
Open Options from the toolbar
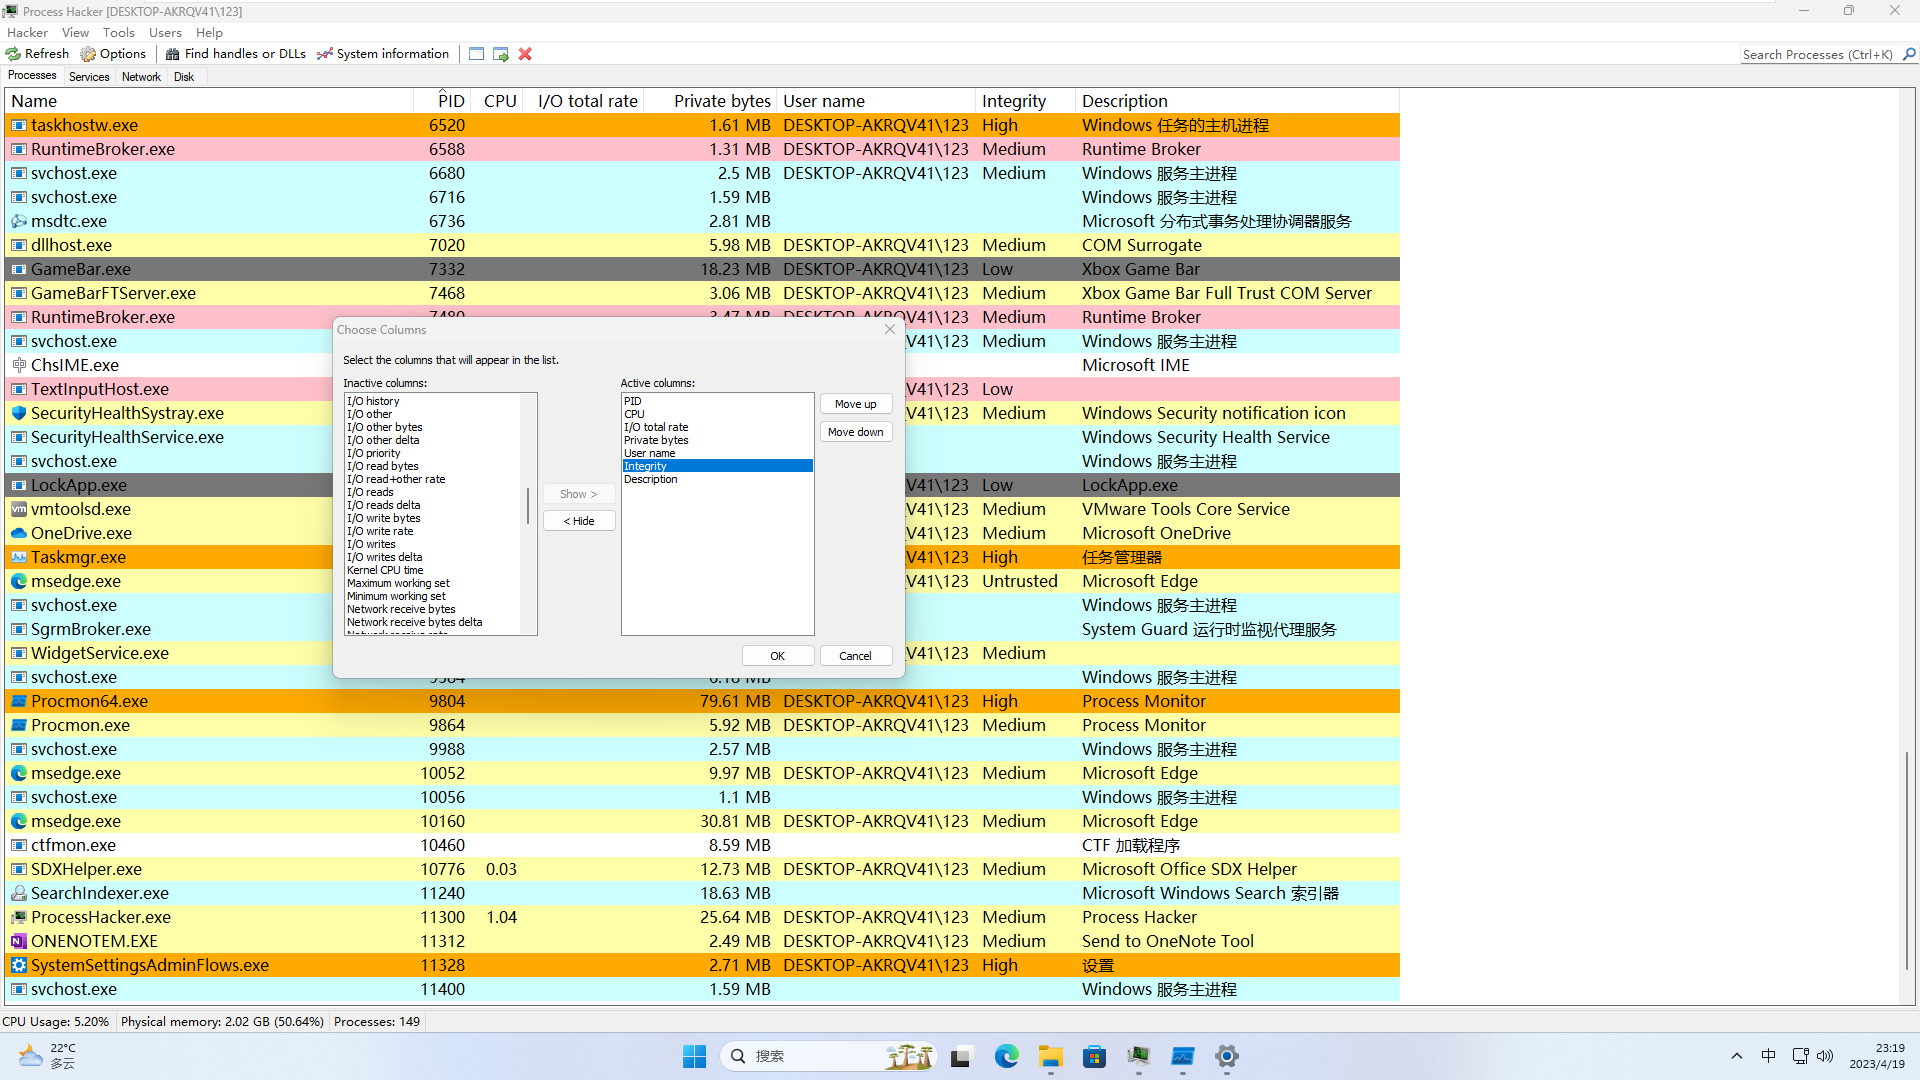(113, 54)
